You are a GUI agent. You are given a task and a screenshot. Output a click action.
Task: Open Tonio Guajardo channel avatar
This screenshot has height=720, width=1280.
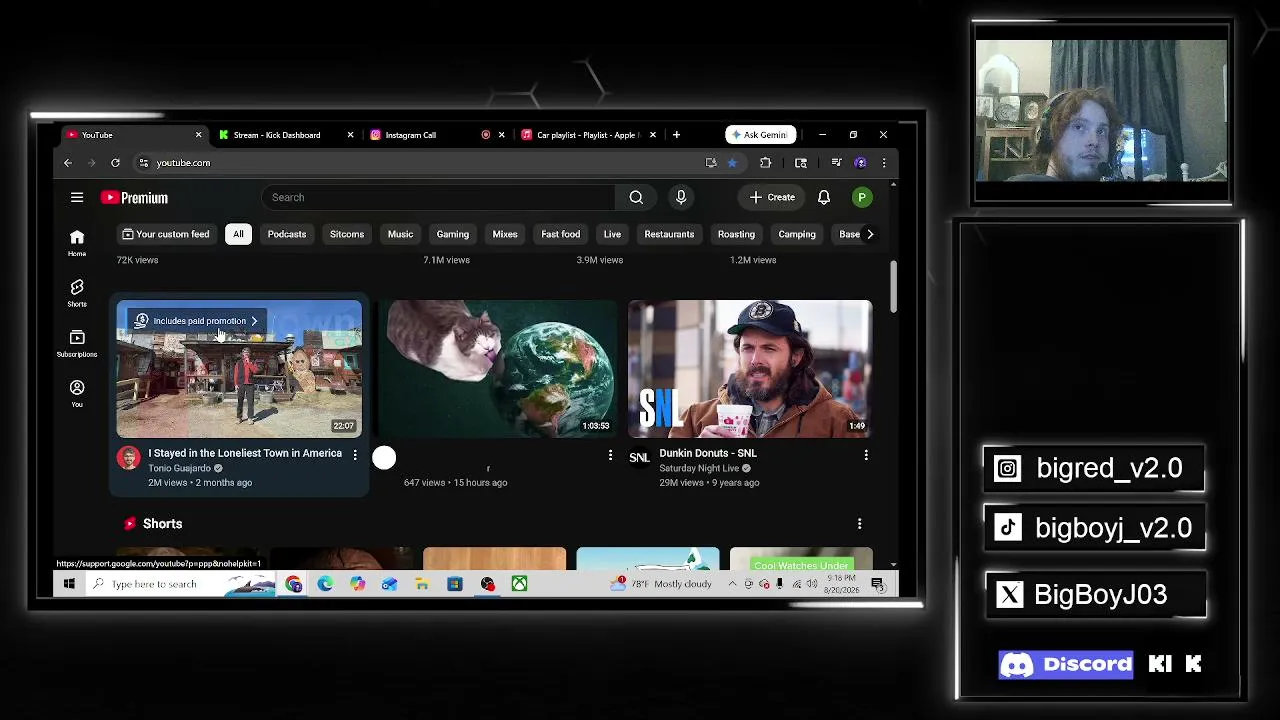click(x=128, y=458)
